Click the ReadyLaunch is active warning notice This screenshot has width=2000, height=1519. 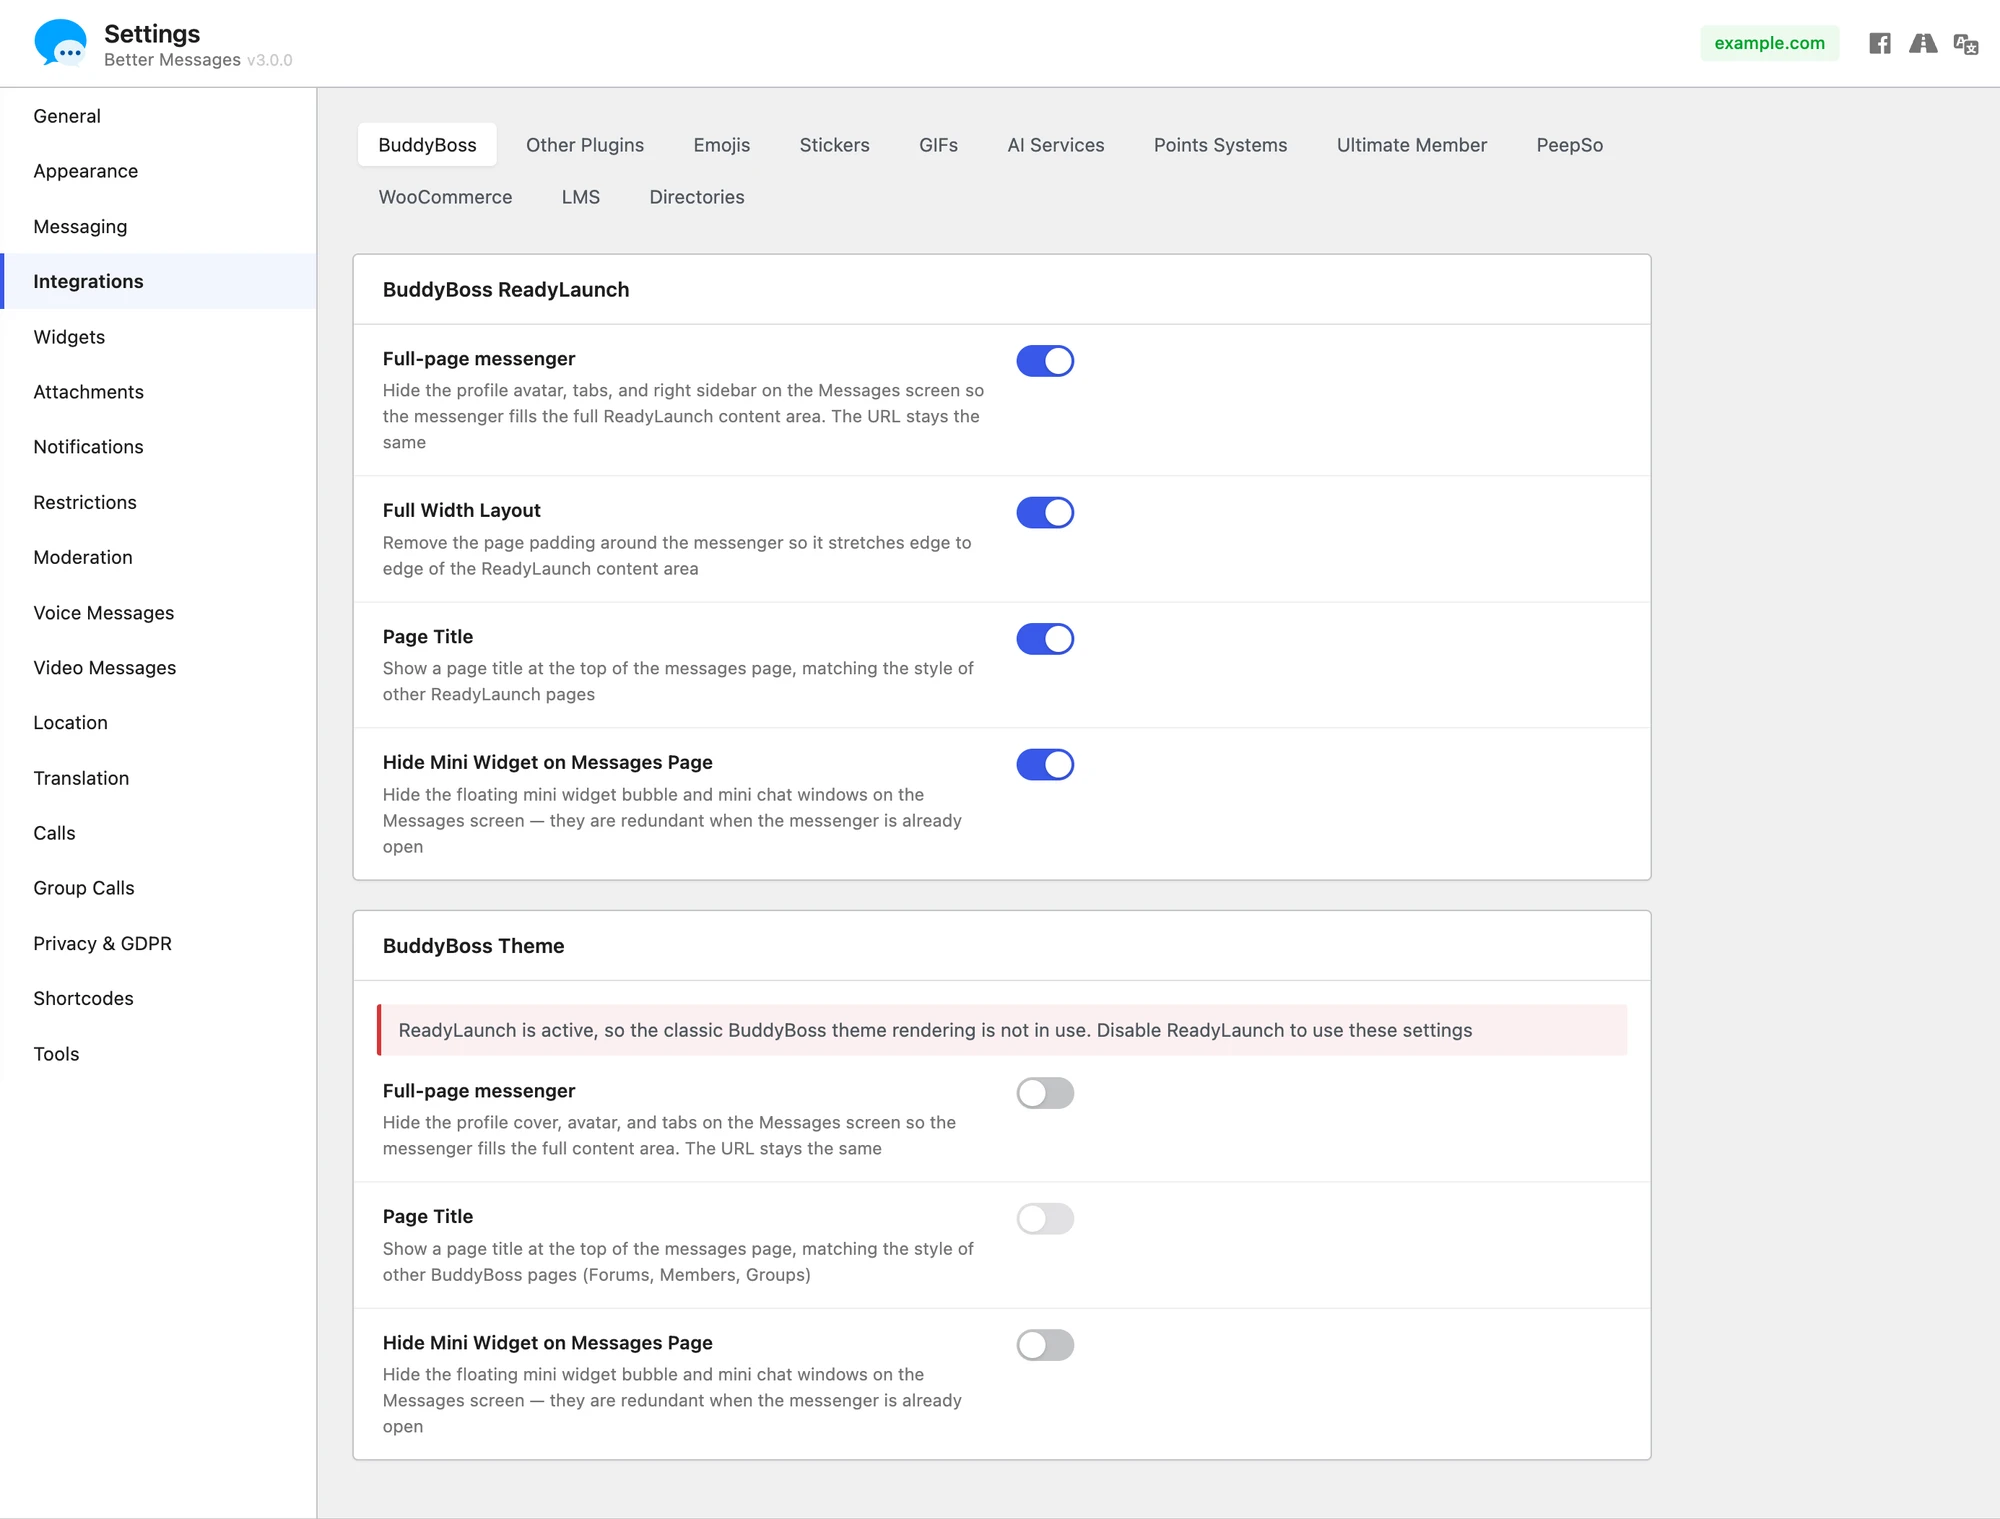pyautogui.click(x=1002, y=1030)
